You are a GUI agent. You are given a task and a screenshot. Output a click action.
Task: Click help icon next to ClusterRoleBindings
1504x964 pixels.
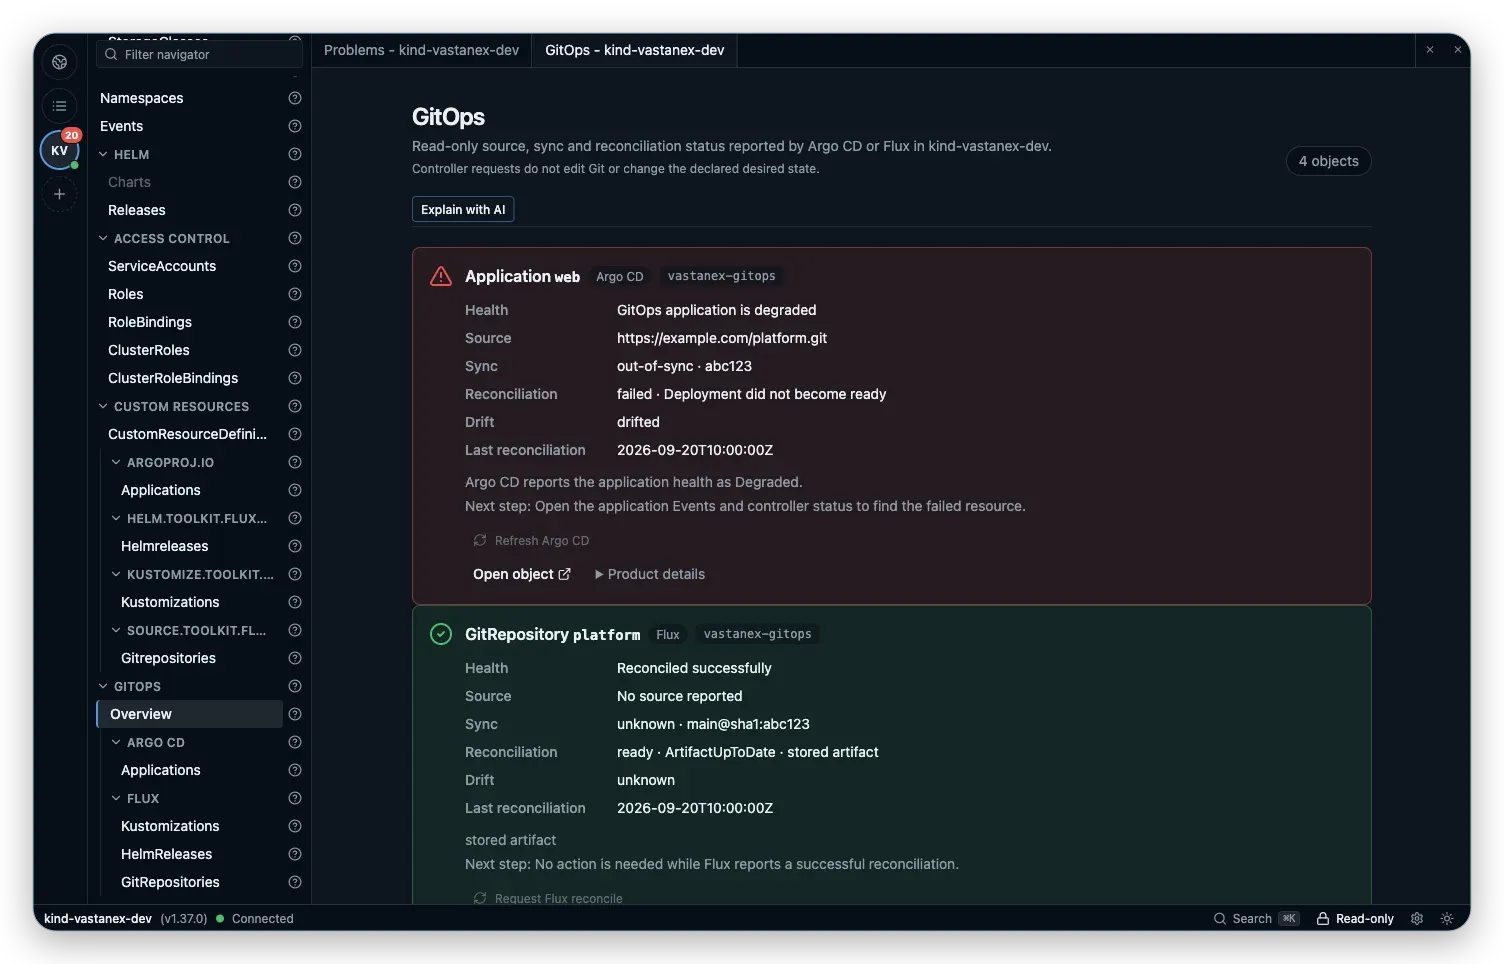coord(295,378)
